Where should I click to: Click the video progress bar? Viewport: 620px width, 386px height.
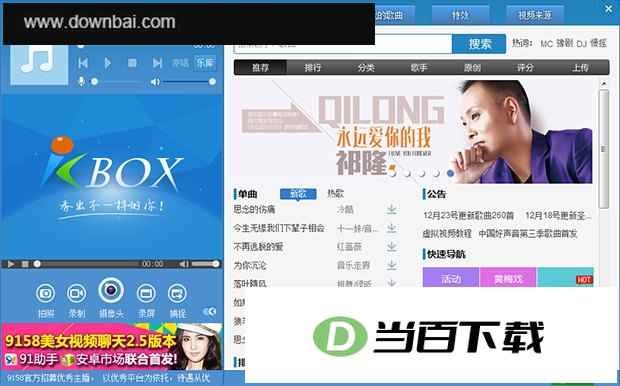click(86, 264)
